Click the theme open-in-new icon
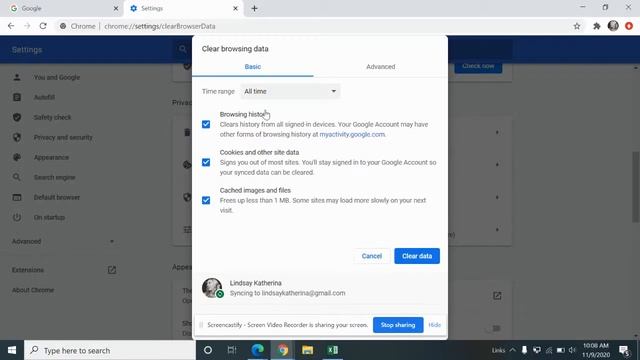Screen dimensions: 640x360 (x=497, y=296)
